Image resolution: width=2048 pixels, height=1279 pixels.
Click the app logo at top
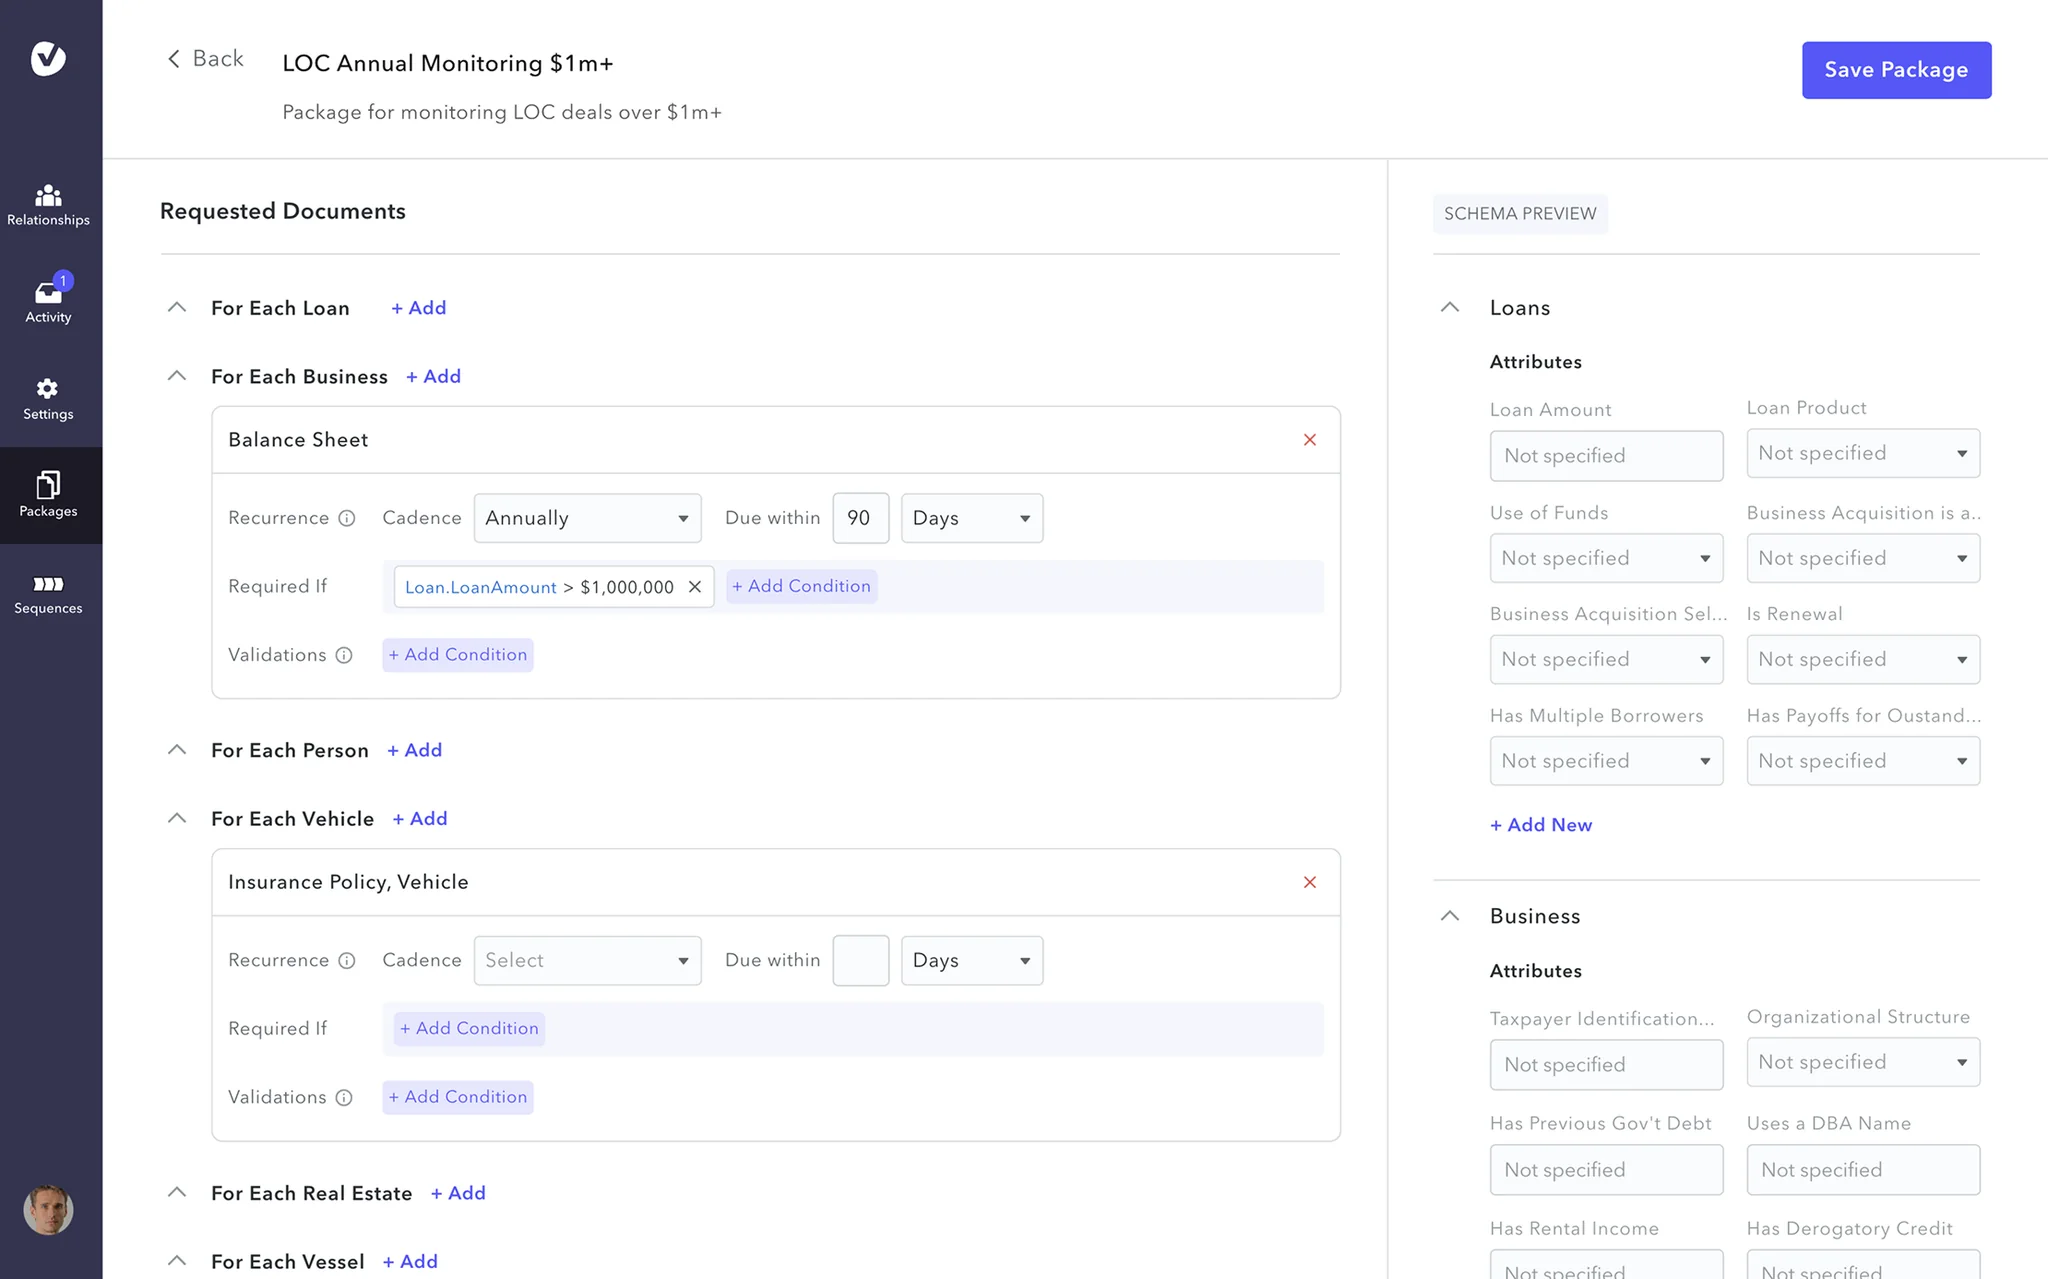pyautogui.click(x=48, y=58)
